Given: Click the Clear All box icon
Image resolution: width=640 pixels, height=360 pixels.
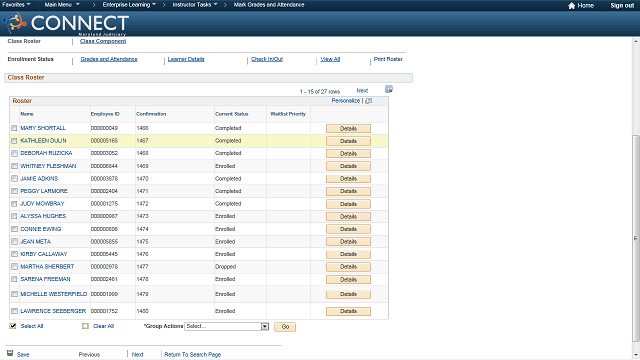Looking at the screenshot, I should pyautogui.click(x=85, y=326).
